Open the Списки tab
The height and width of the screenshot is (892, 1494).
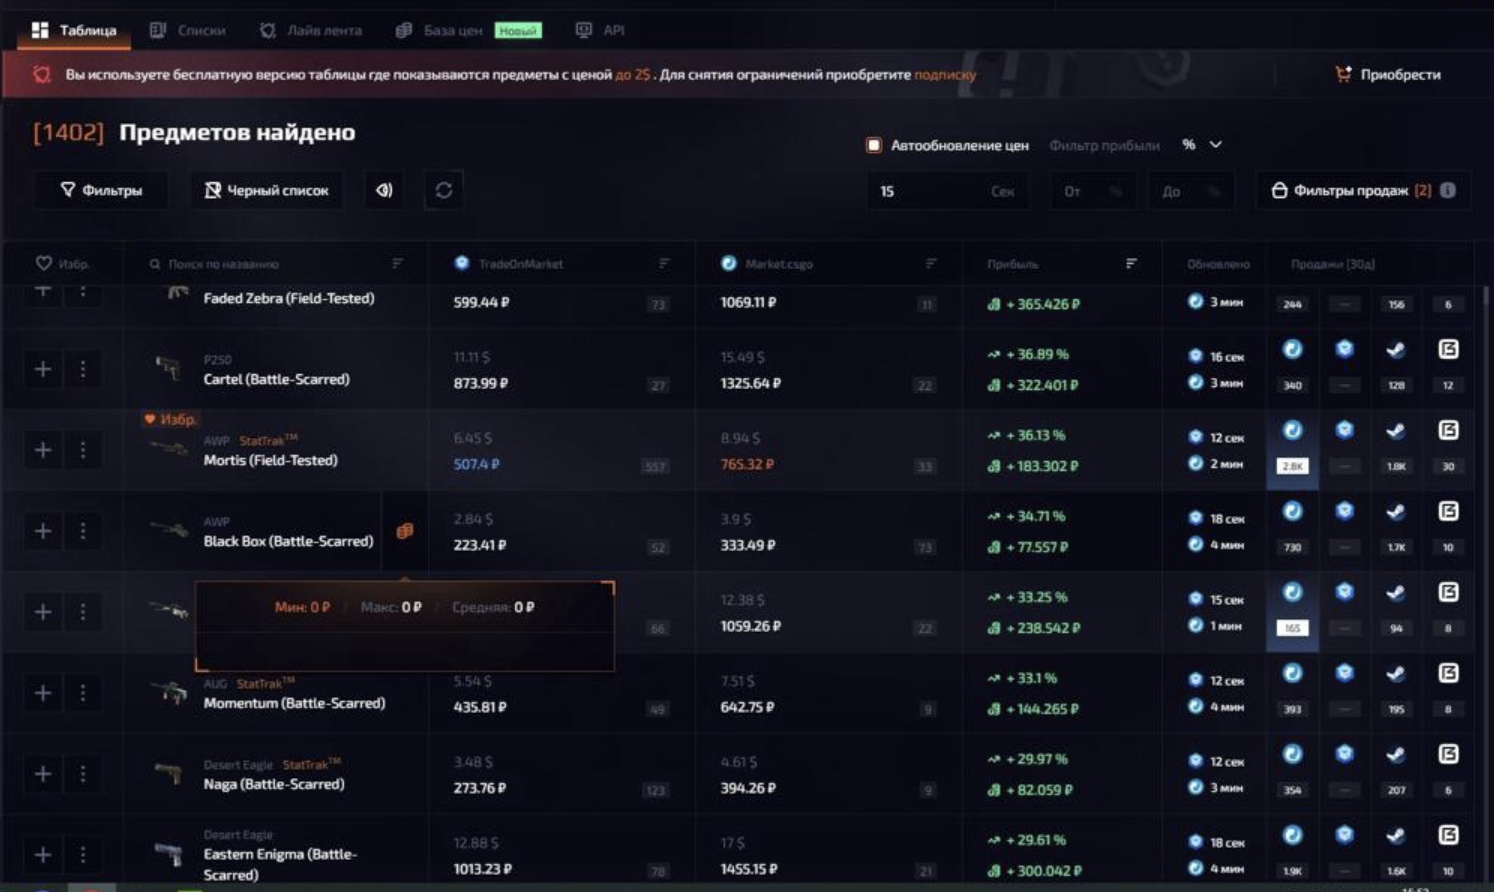point(188,30)
